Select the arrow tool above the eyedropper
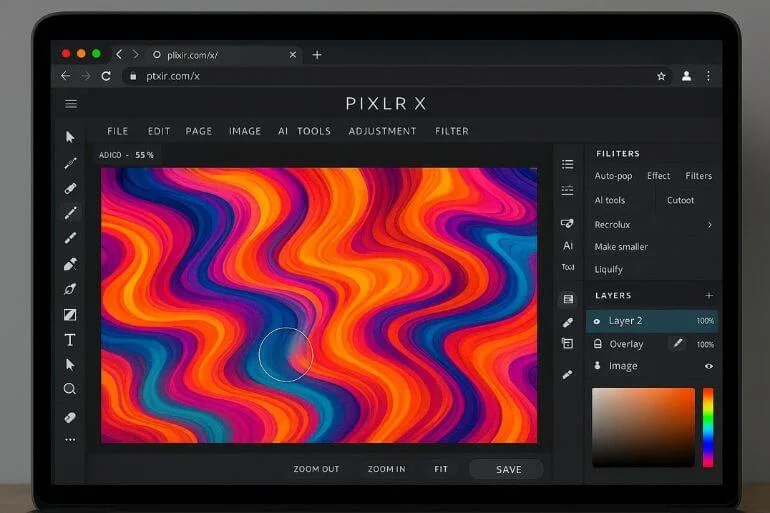 click(70, 137)
